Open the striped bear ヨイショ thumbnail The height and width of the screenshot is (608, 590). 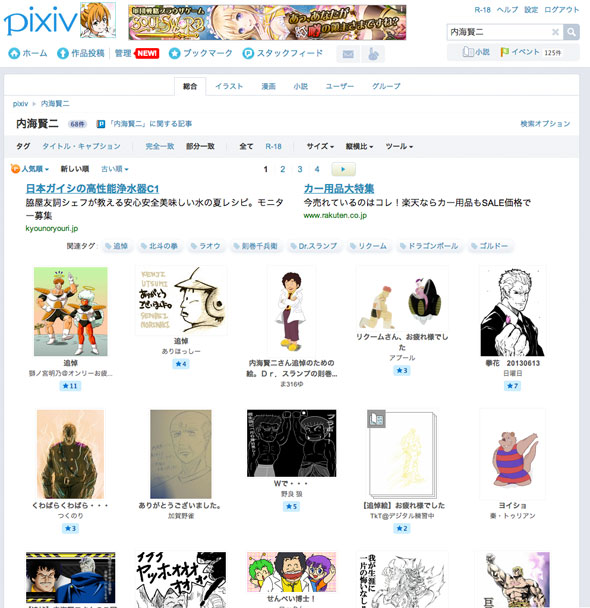pyautogui.click(x=512, y=454)
